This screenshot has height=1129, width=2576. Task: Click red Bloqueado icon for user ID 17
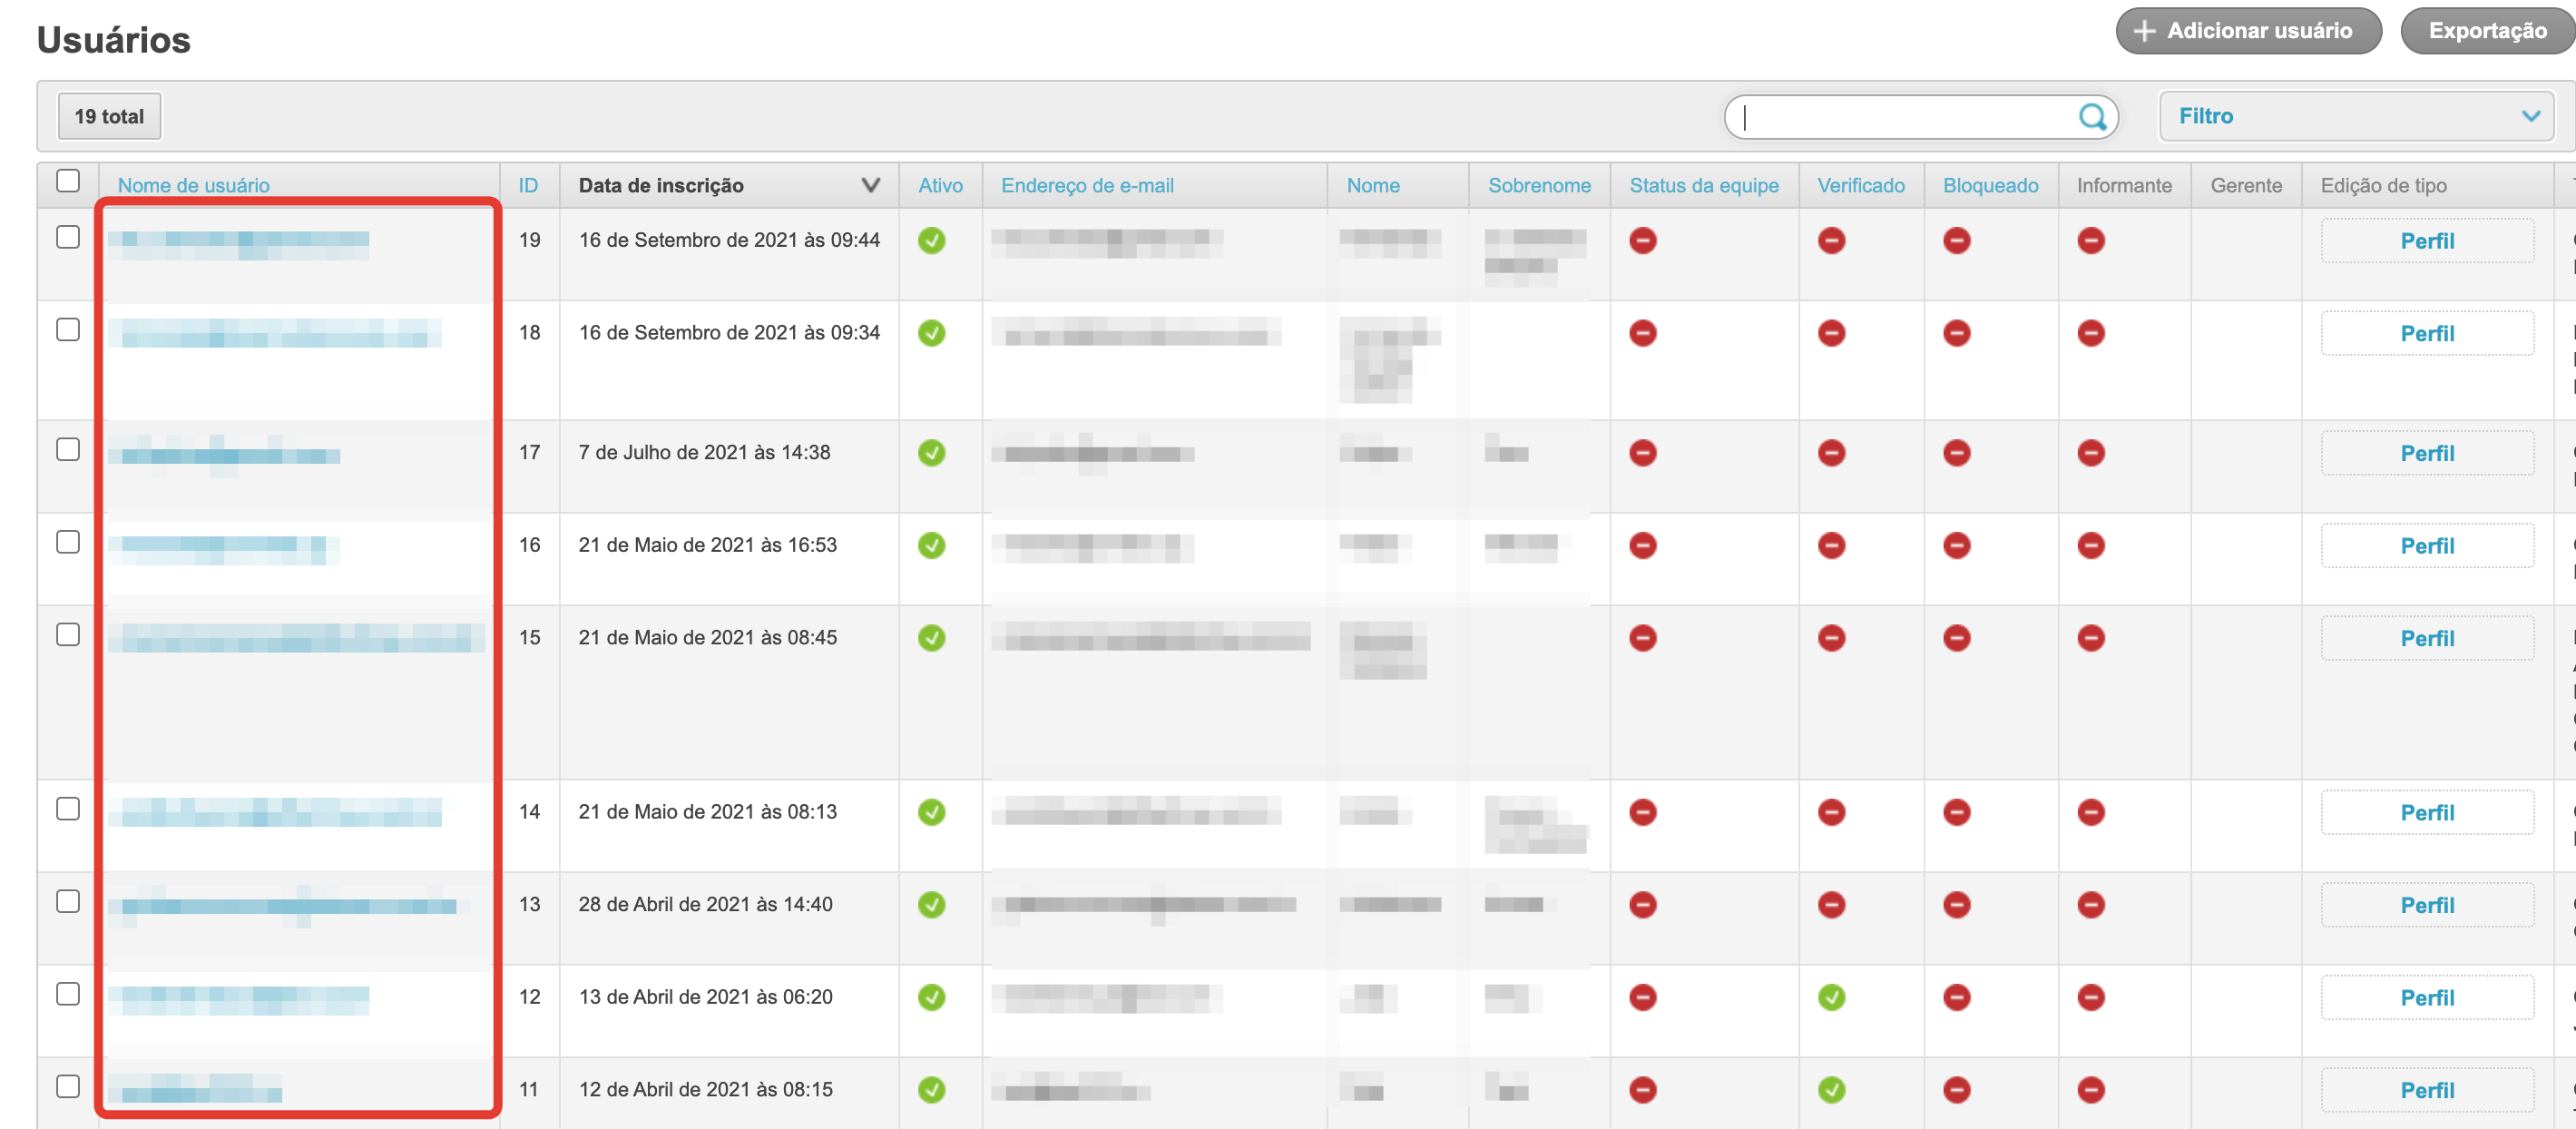(x=1956, y=453)
